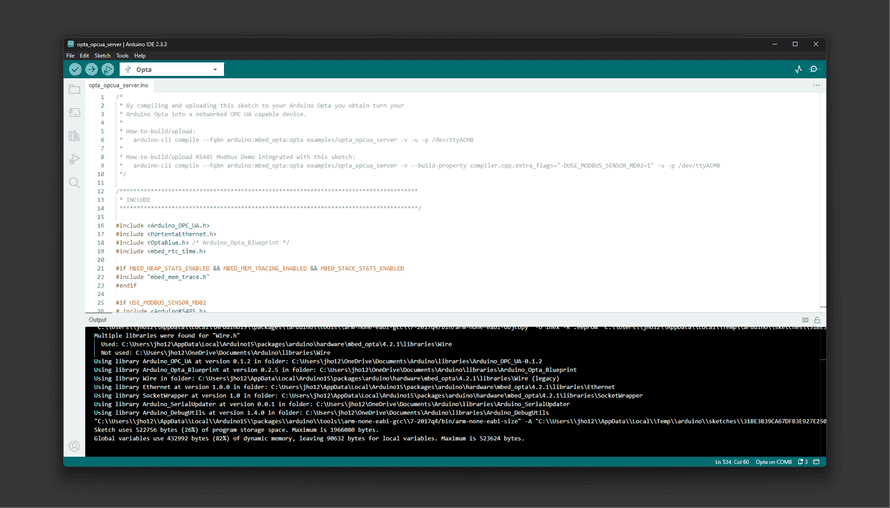890x508 pixels.
Task: Open the account profile icon in sidebar
Action: pyautogui.click(x=74, y=446)
